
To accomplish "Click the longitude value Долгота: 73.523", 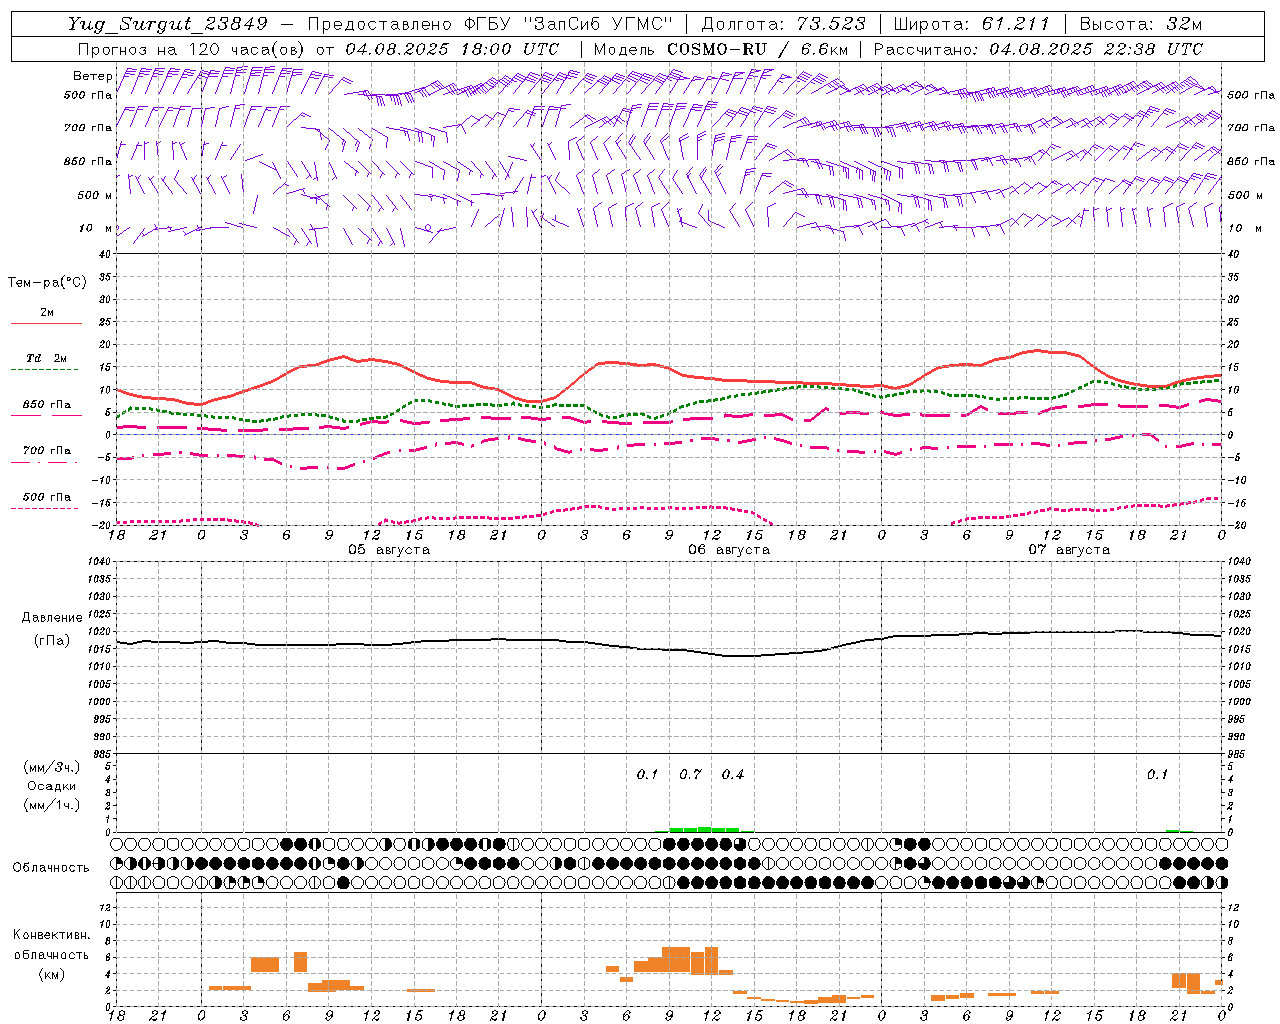I will [x=784, y=24].
